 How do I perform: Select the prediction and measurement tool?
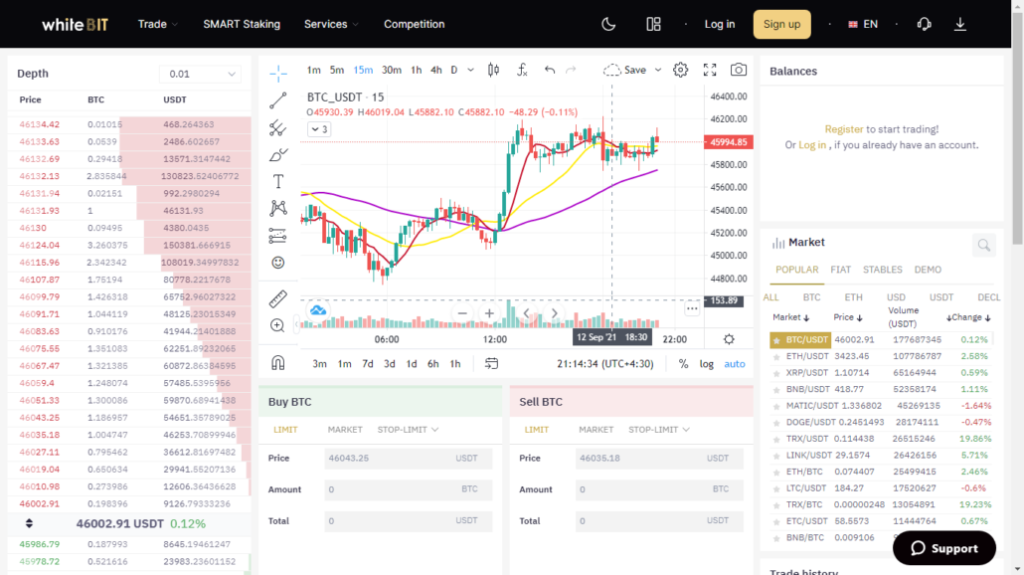click(x=278, y=236)
